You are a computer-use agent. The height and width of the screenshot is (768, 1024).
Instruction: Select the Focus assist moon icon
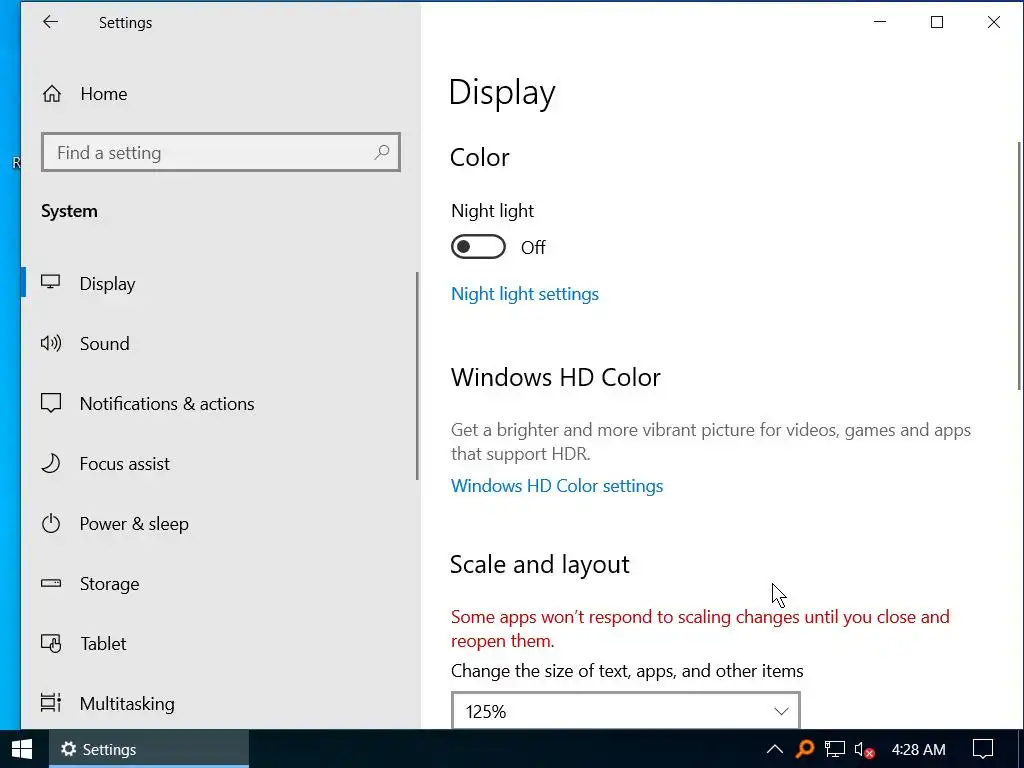pos(50,463)
